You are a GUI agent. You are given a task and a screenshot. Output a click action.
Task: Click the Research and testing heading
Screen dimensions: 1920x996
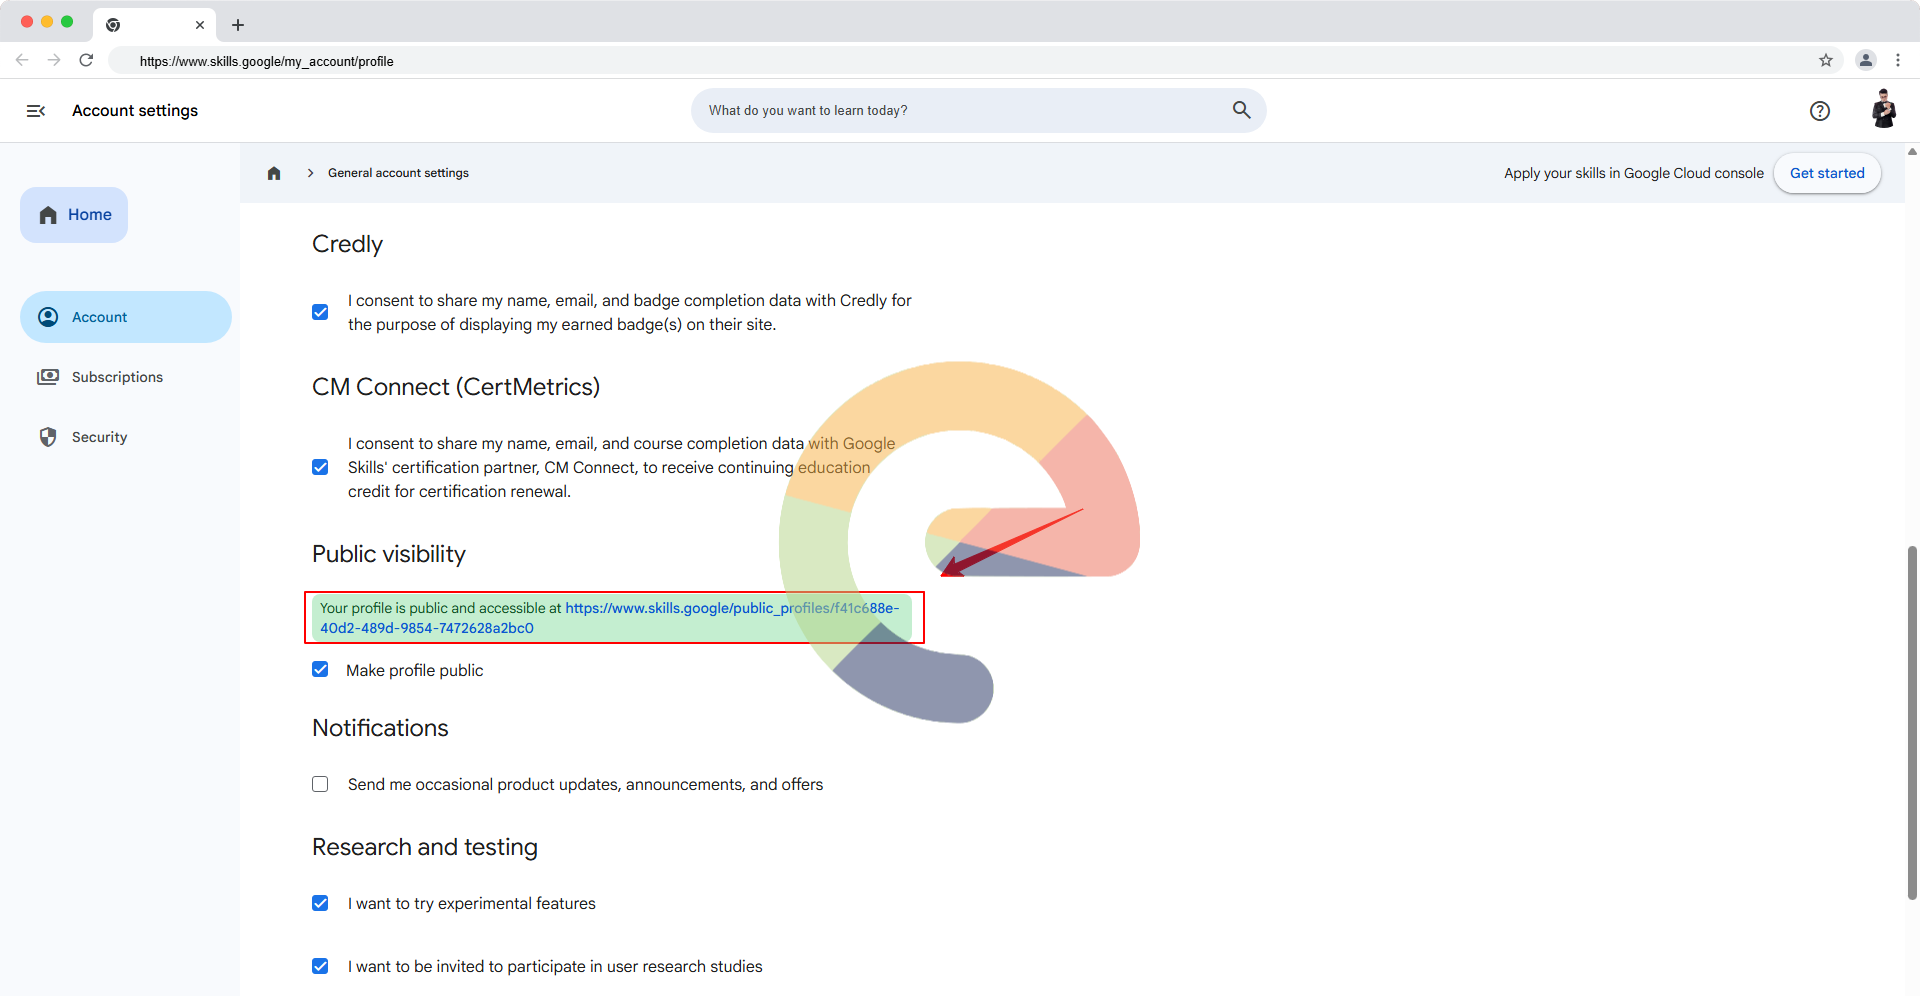pos(425,847)
